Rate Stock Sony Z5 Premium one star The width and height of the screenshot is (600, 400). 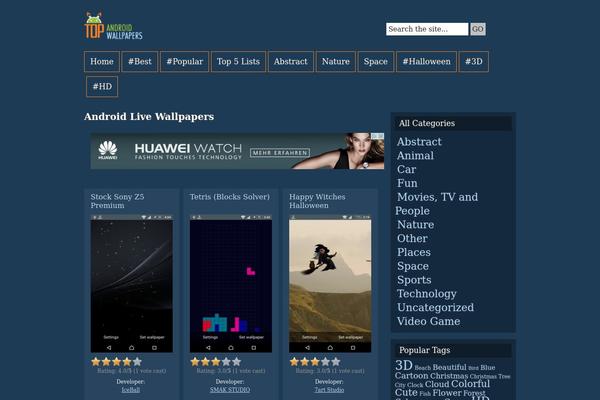(96, 361)
